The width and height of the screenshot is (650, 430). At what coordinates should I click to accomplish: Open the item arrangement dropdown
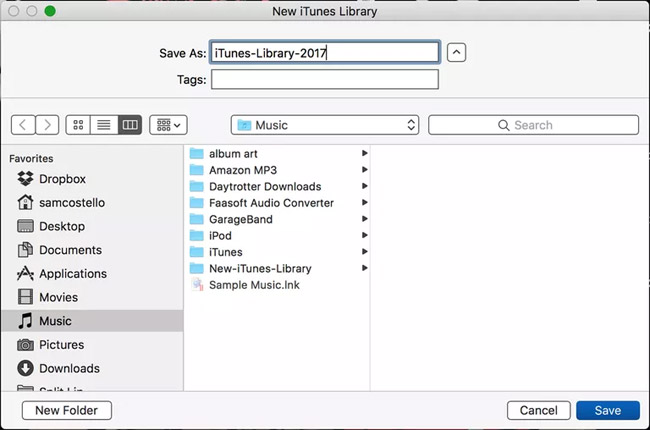pos(168,125)
